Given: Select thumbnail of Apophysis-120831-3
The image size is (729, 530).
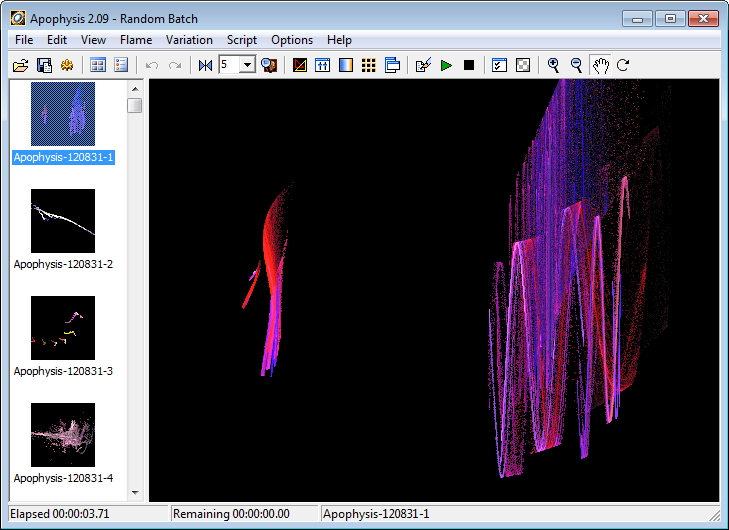Looking at the screenshot, I should pyautogui.click(x=63, y=328).
